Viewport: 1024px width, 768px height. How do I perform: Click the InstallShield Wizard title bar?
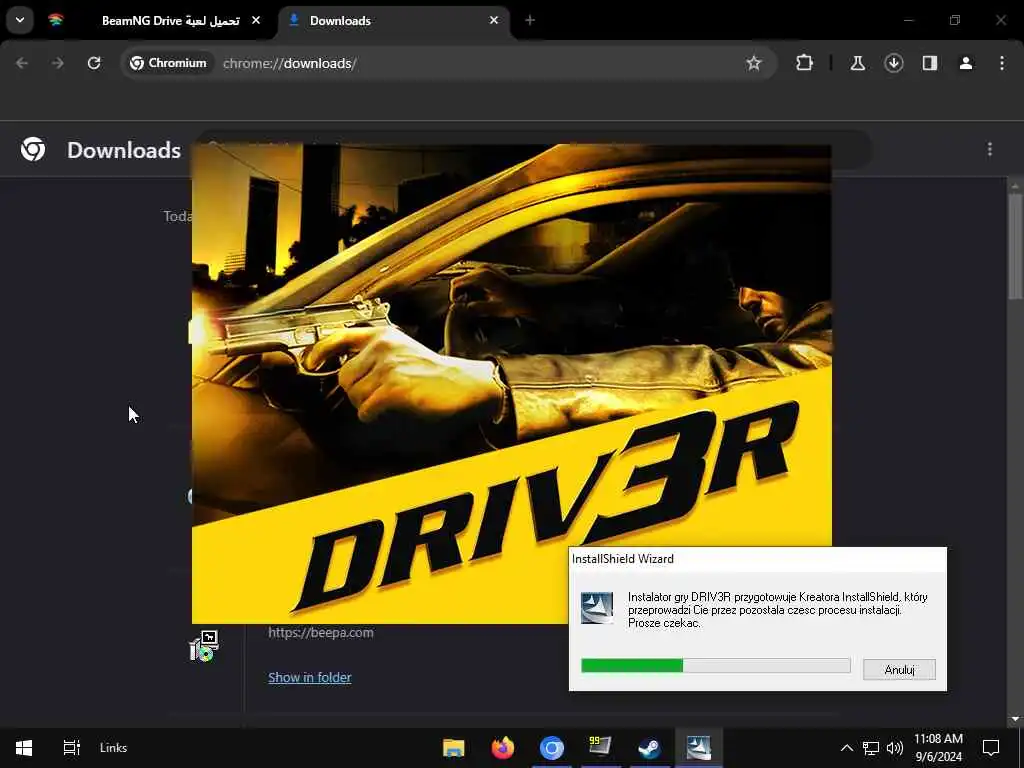coord(758,558)
